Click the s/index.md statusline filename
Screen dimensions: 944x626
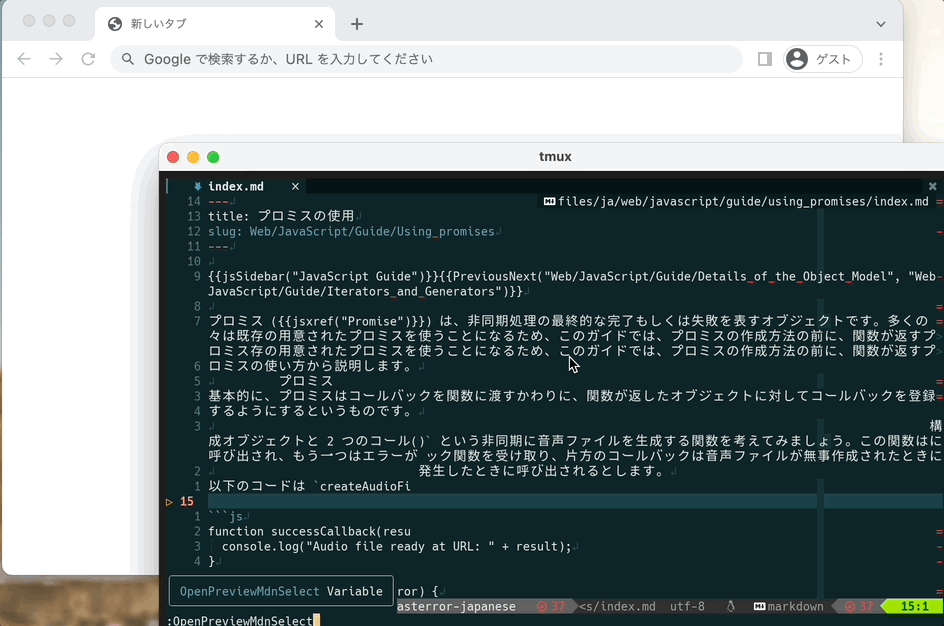617,607
